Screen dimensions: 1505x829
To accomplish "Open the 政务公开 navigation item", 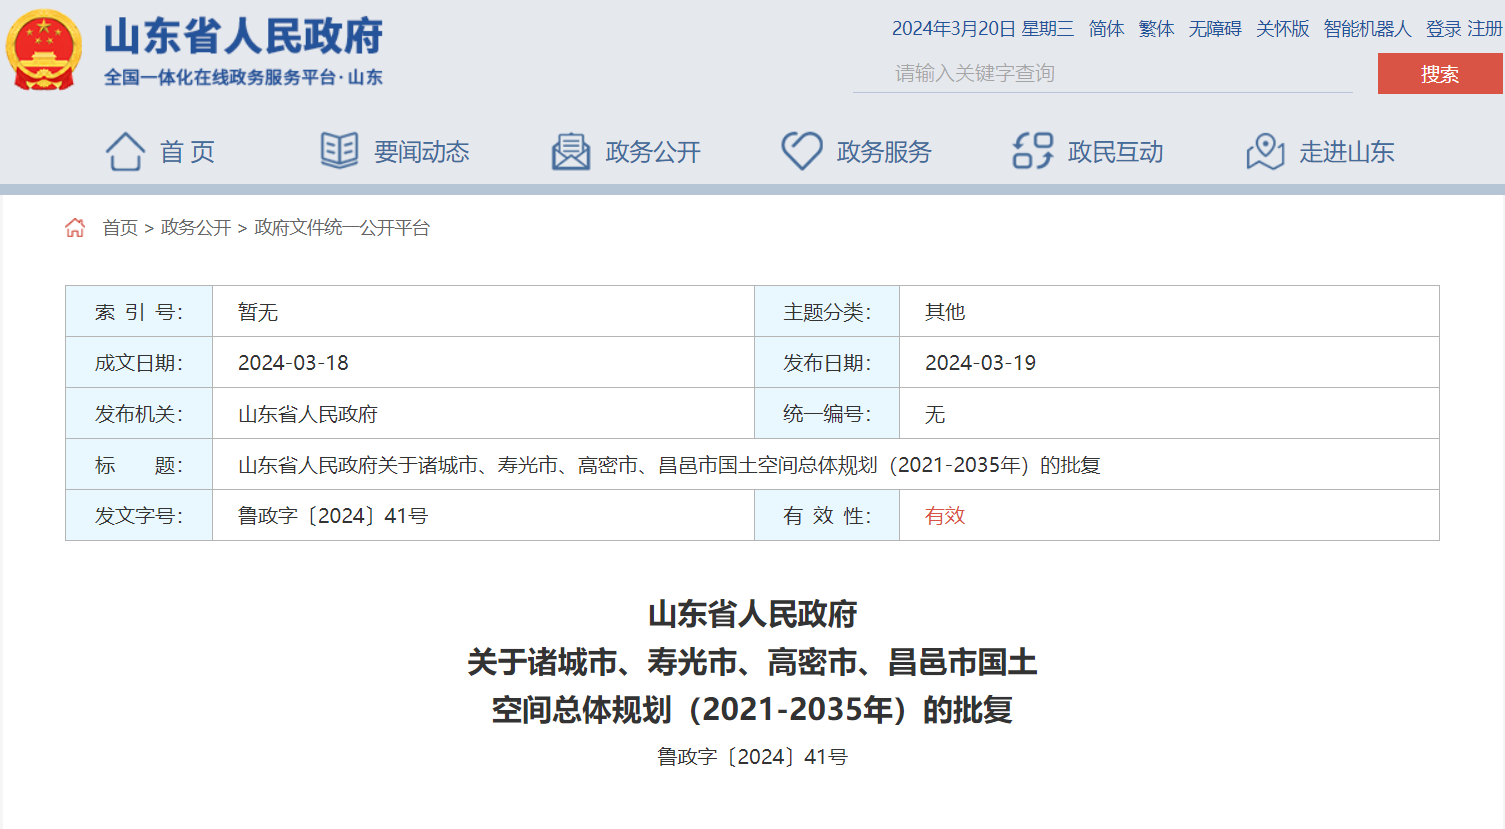I will pos(653,152).
